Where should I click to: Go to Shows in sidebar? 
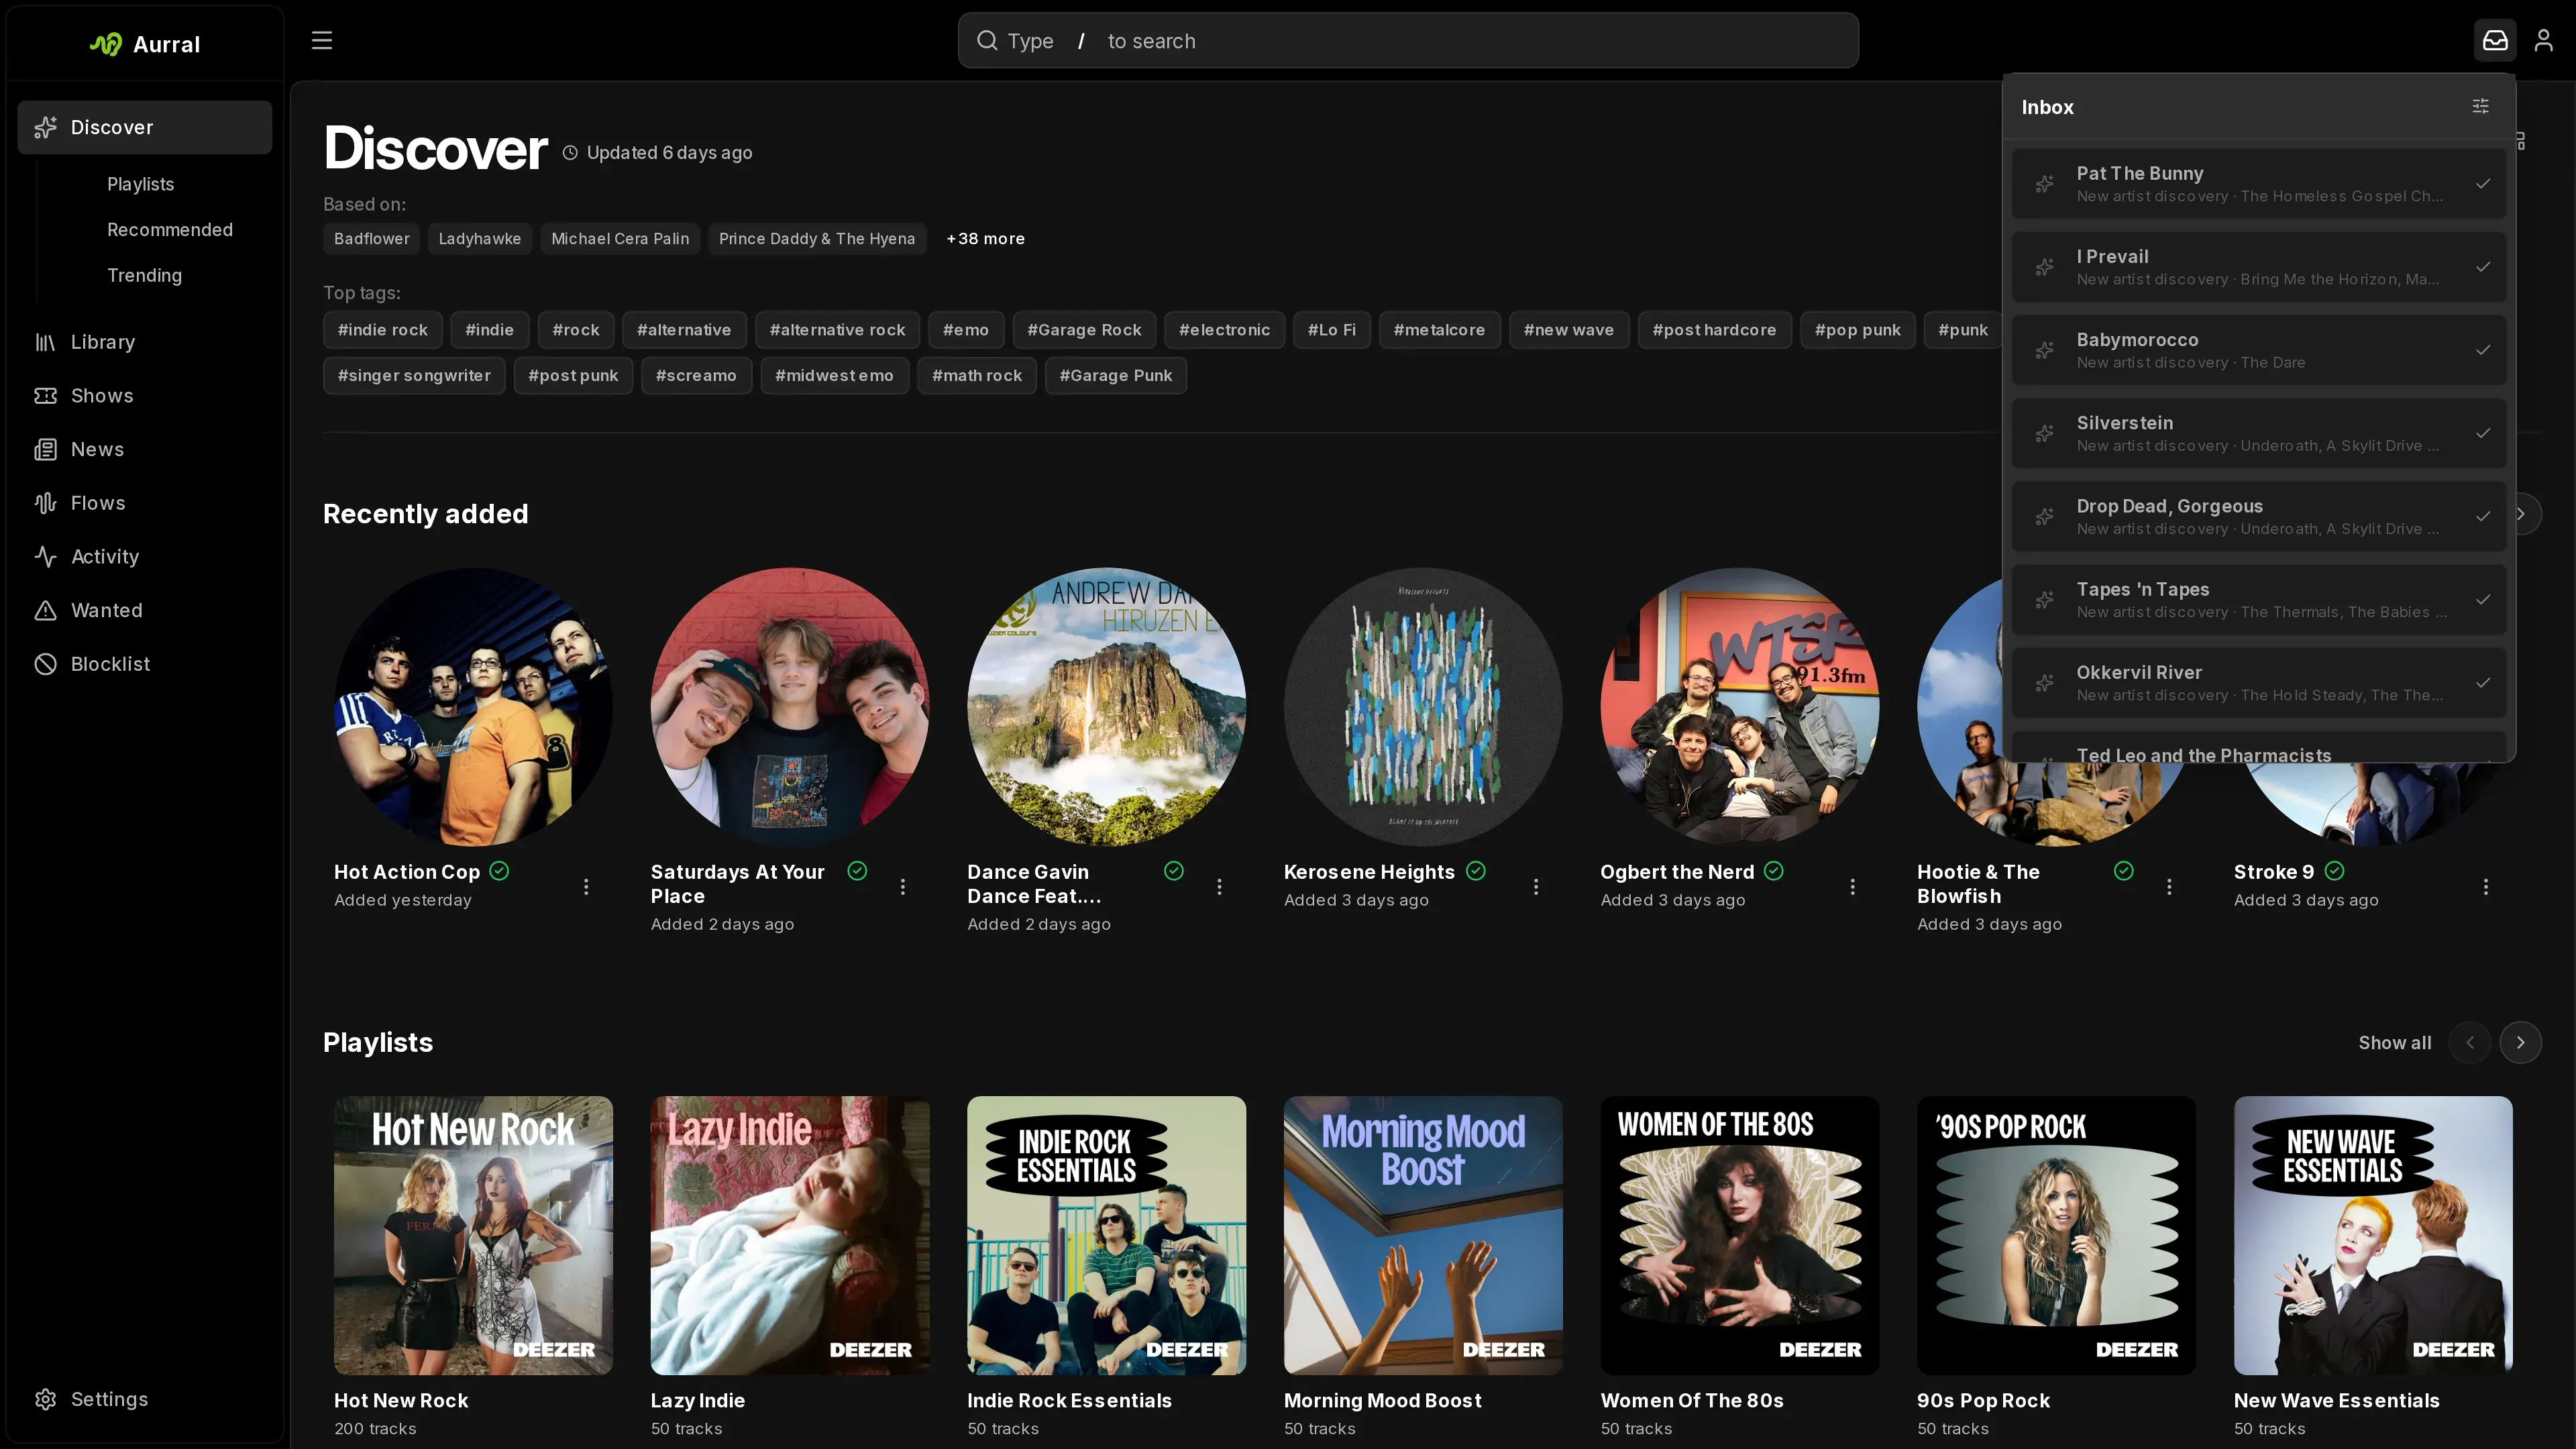(x=145, y=396)
